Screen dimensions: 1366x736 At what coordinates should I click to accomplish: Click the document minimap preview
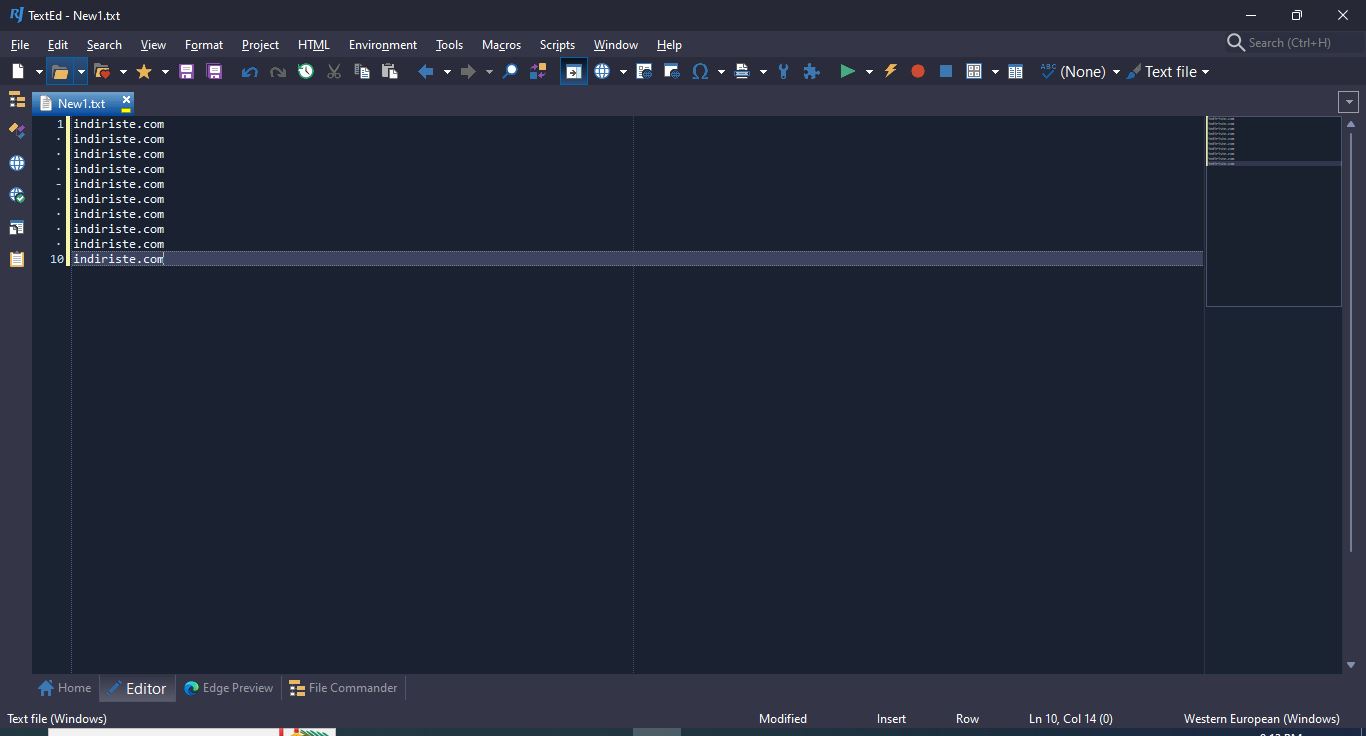click(x=1273, y=211)
